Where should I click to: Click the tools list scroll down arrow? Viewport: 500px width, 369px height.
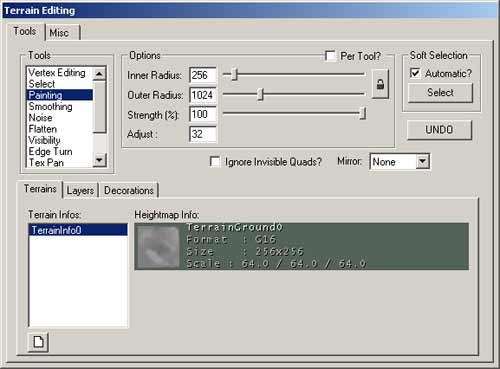point(99,160)
